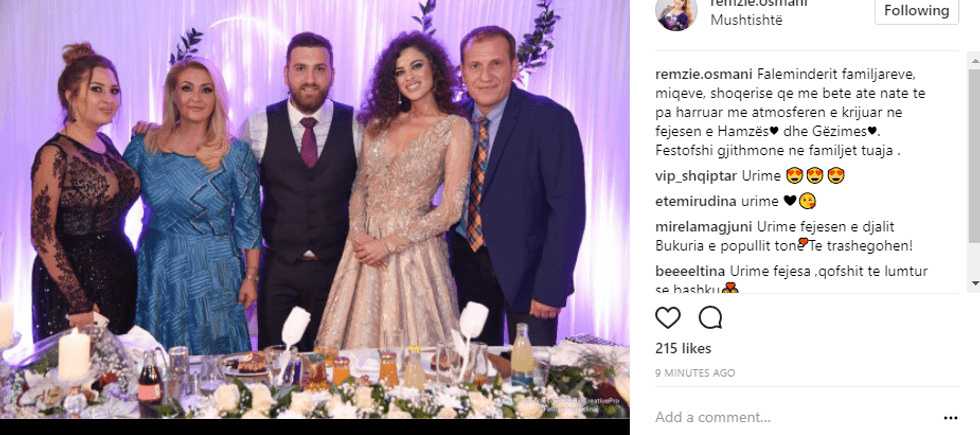Click the engagement photo

point(314,209)
